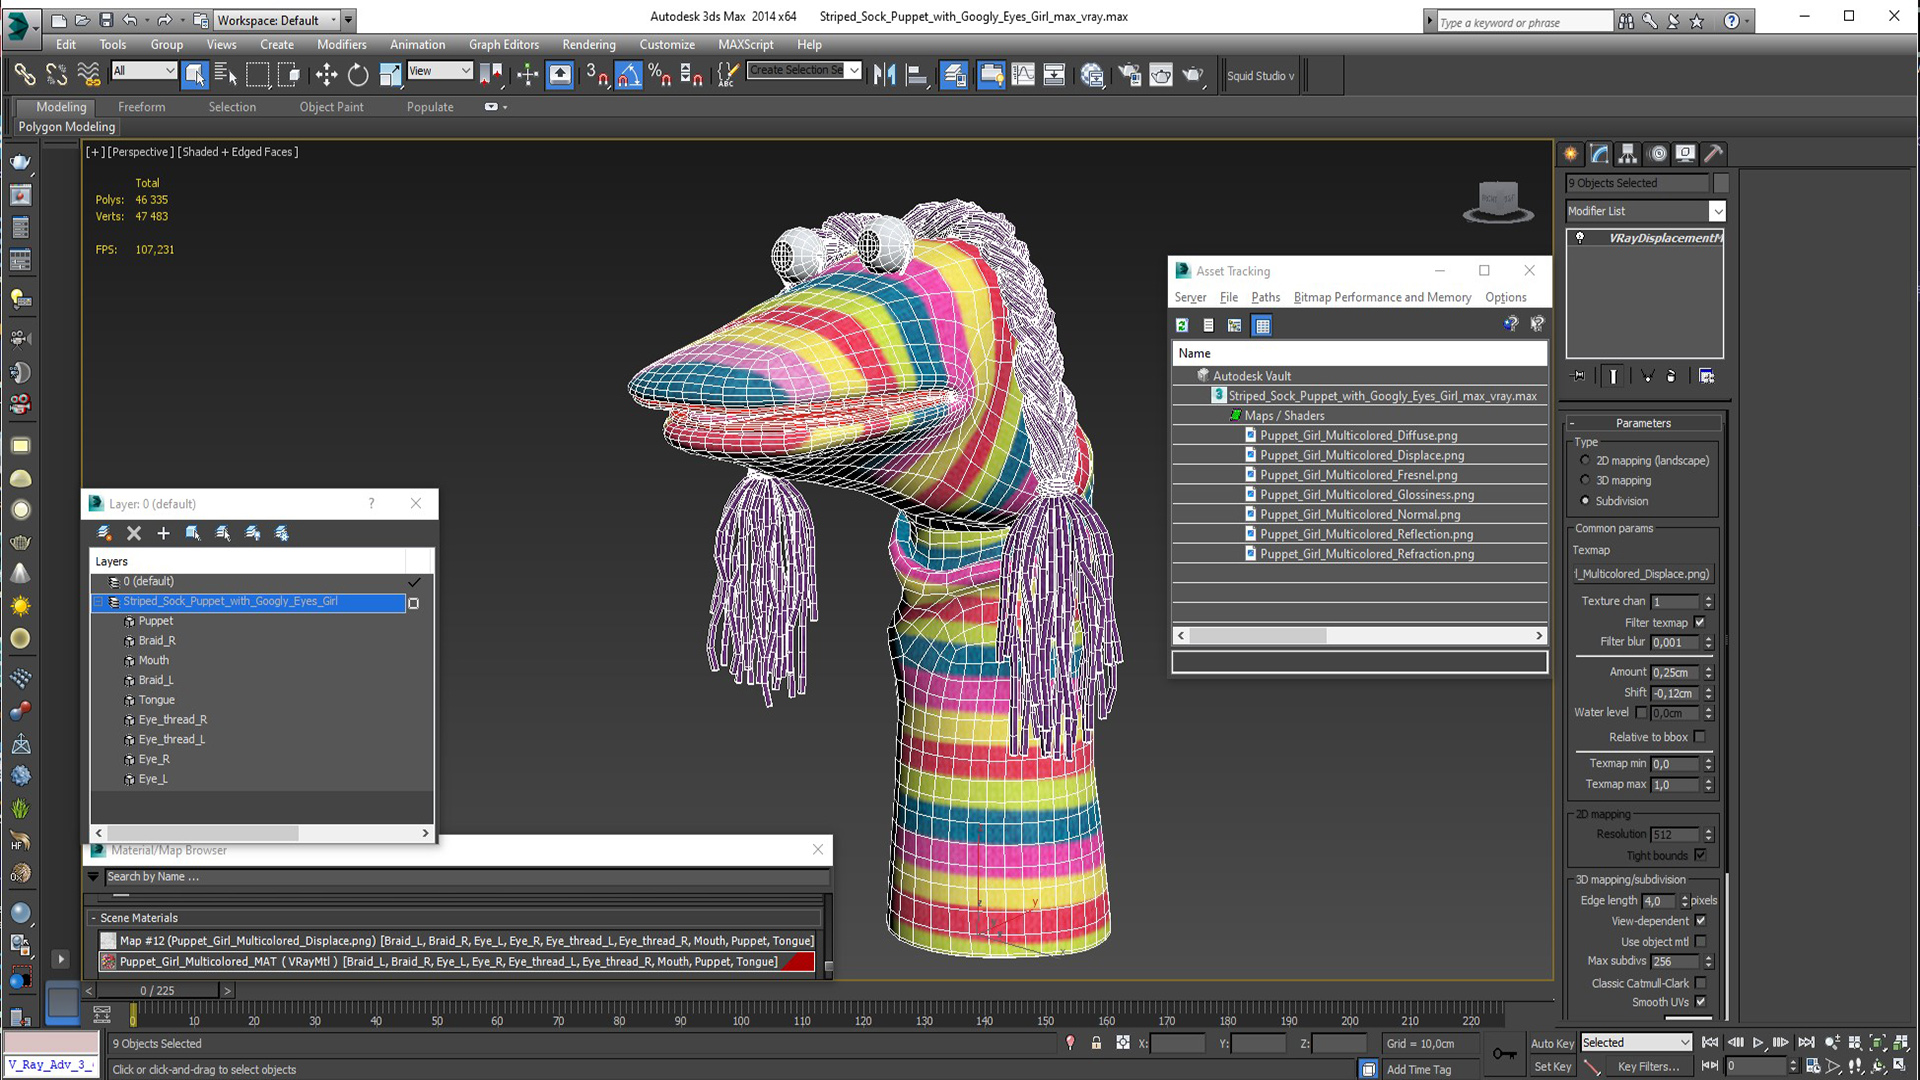Viewport: 1920px width, 1080px height.
Task: Create a new layer in Layer dialog
Action: pos(104,533)
